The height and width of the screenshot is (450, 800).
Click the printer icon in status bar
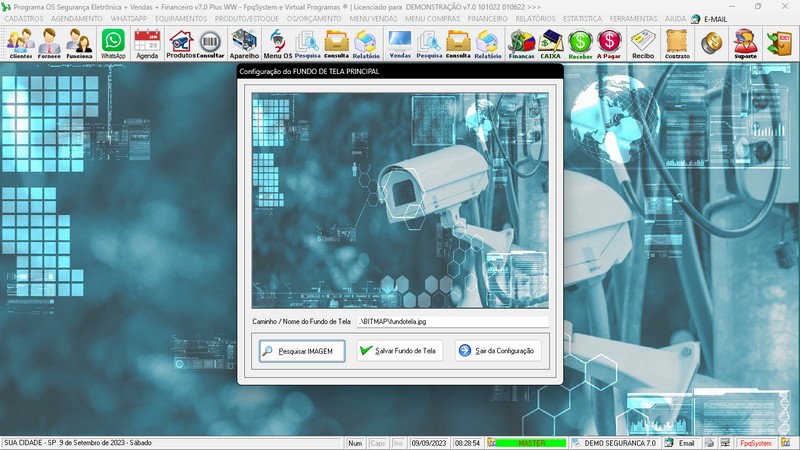[x=710, y=443]
